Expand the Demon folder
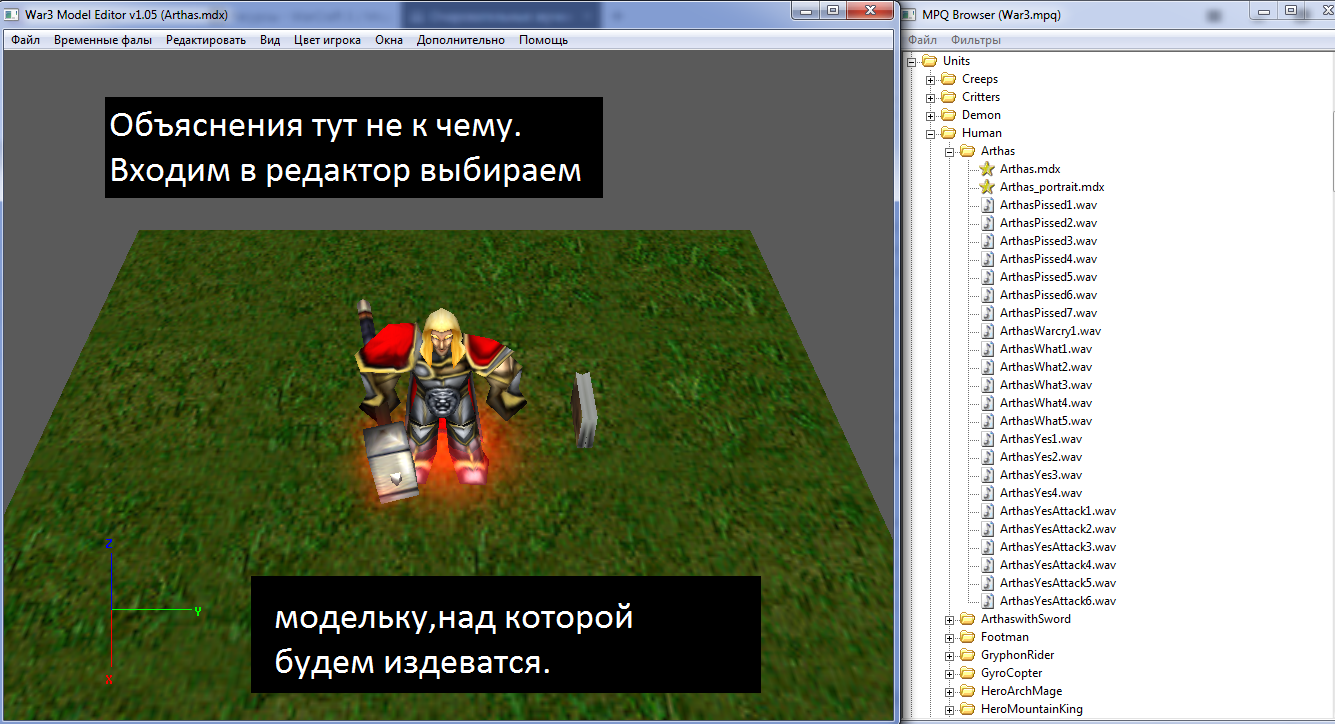Screen dimensions: 1335x724 pyautogui.click(x=931, y=115)
